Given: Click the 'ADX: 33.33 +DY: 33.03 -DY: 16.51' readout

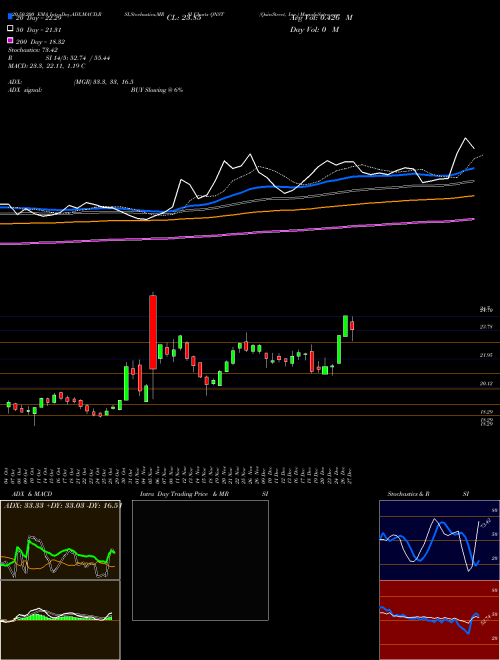Looking at the screenshot, I should click(63, 505).
